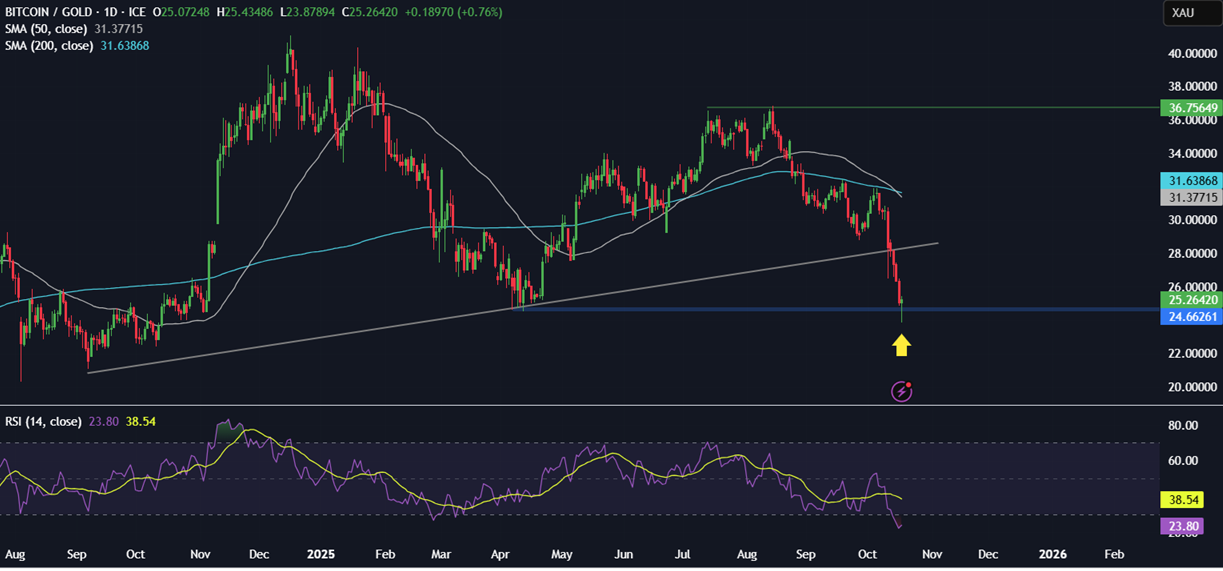Click the pane separator above RSI panel

[x=600, y=405]
